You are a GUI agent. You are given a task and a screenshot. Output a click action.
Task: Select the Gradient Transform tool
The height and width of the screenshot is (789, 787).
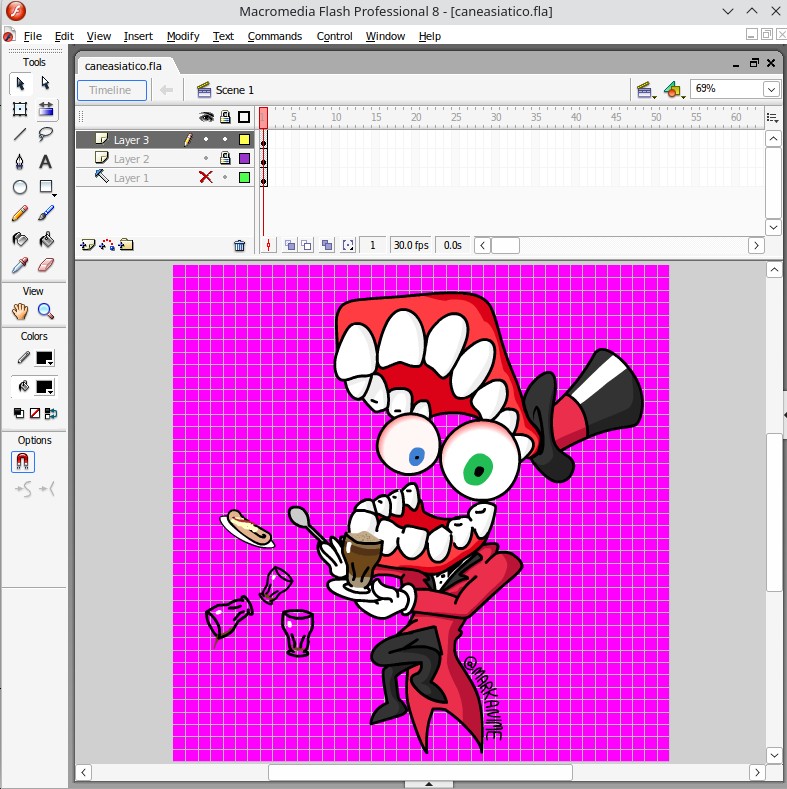46,109
